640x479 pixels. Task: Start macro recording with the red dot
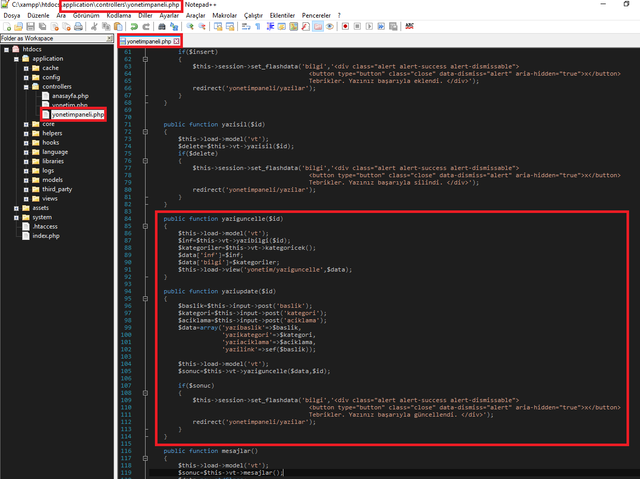(345, 27)
